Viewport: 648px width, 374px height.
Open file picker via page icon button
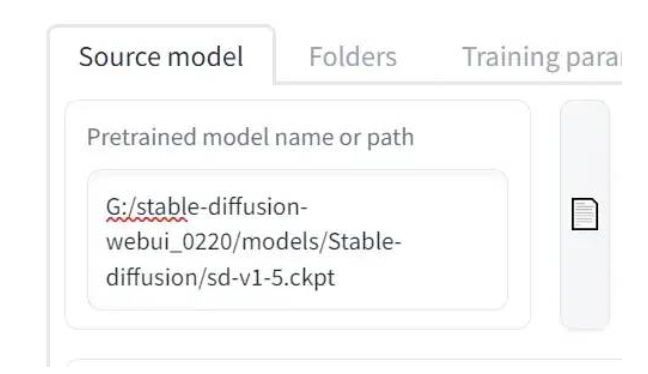pos(584,214)
